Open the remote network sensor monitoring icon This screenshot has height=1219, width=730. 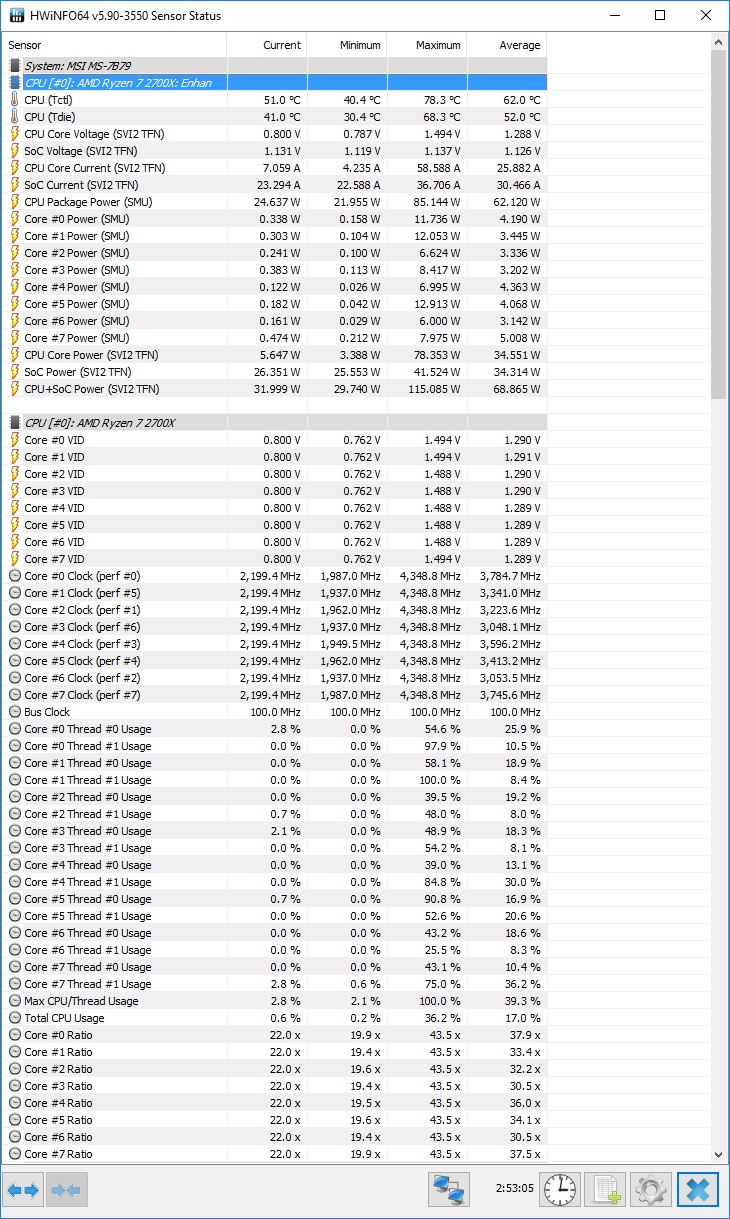pos(449,1190)
